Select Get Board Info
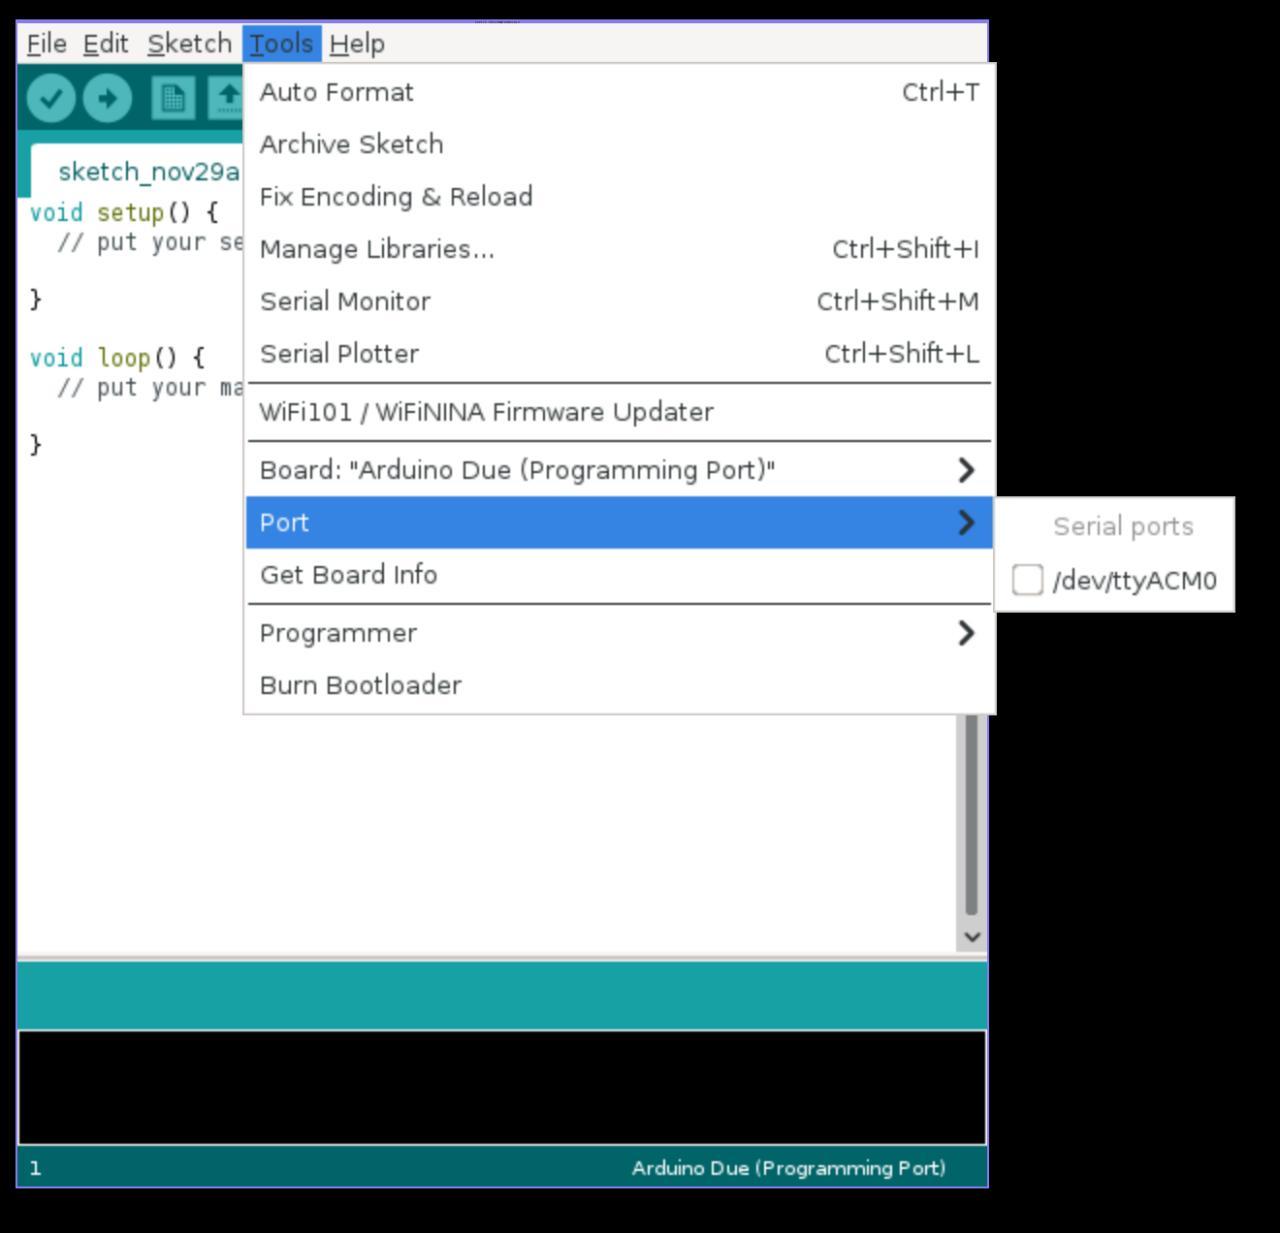The width and height of the screenshot is (1280, 1233). tap(619, 574)
